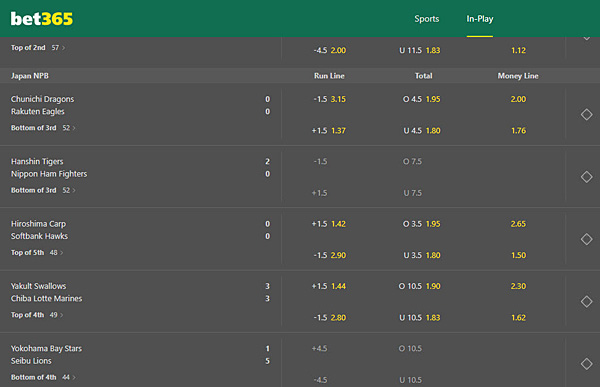This screenshot has width=600, height=387.
Task: Pick Over 4.5 total at 1.95
Action: point(421,99)
